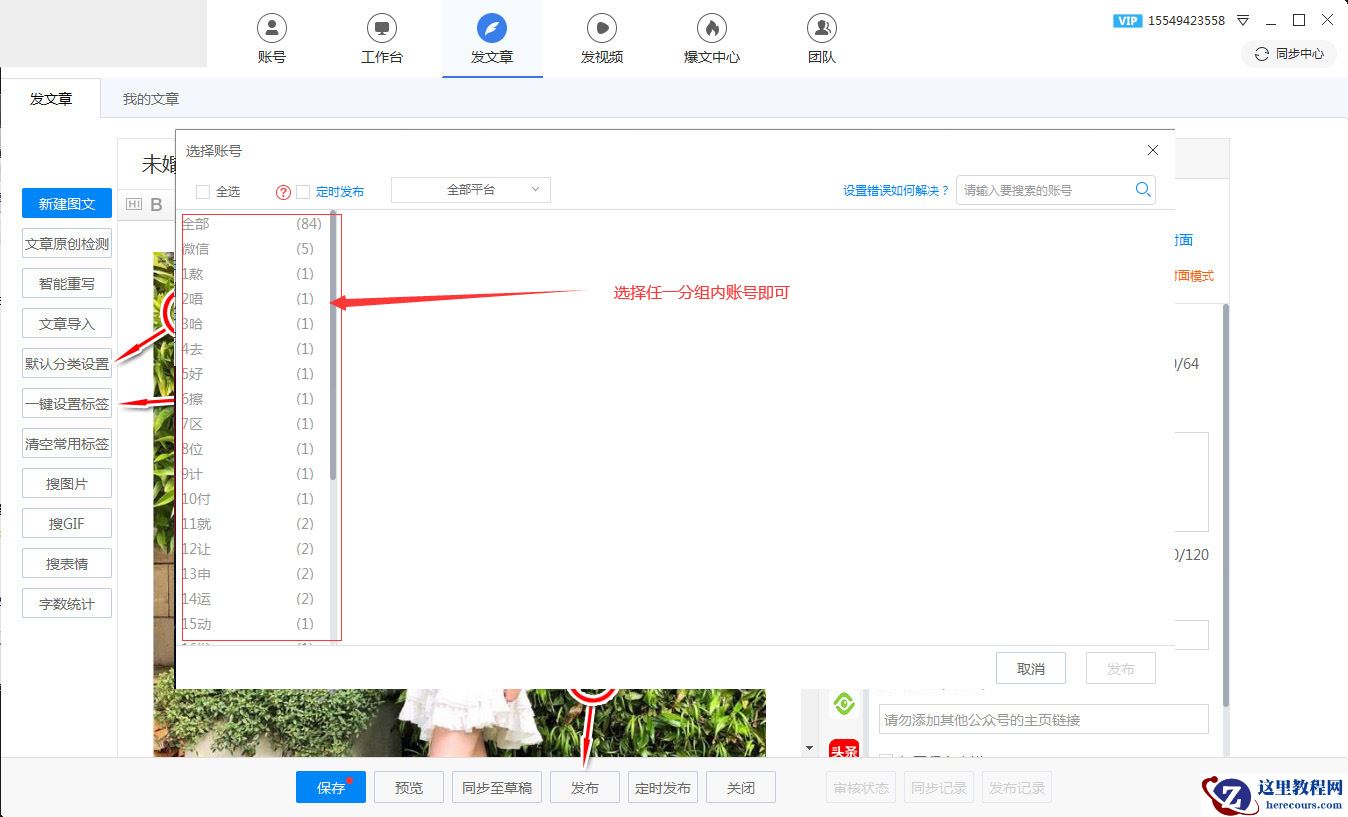
Task: Open the 全部平台 platform dropdown
Action: click(x=471, y=190)
